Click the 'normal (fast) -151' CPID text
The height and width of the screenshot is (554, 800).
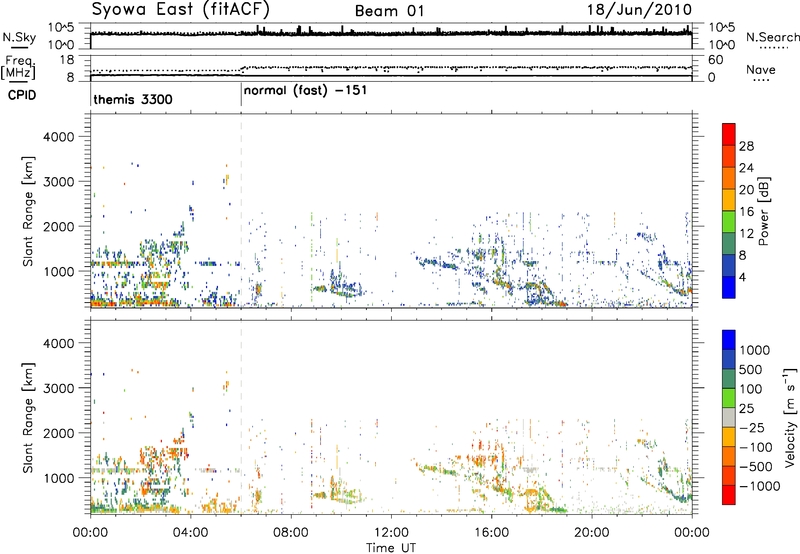pyautogui.click(x=305, y=91)
